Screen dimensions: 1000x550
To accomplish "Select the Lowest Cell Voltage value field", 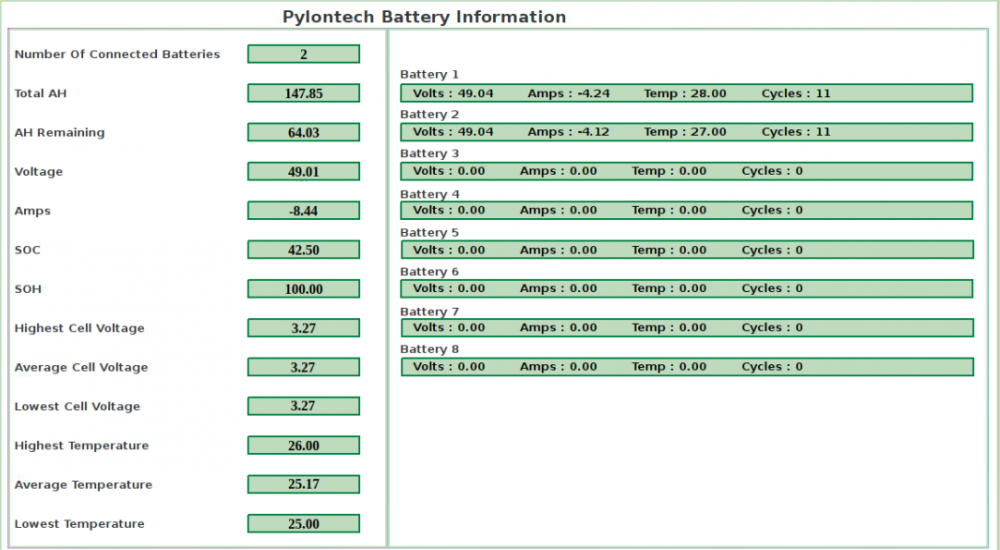I will click(x=304, y=406).
